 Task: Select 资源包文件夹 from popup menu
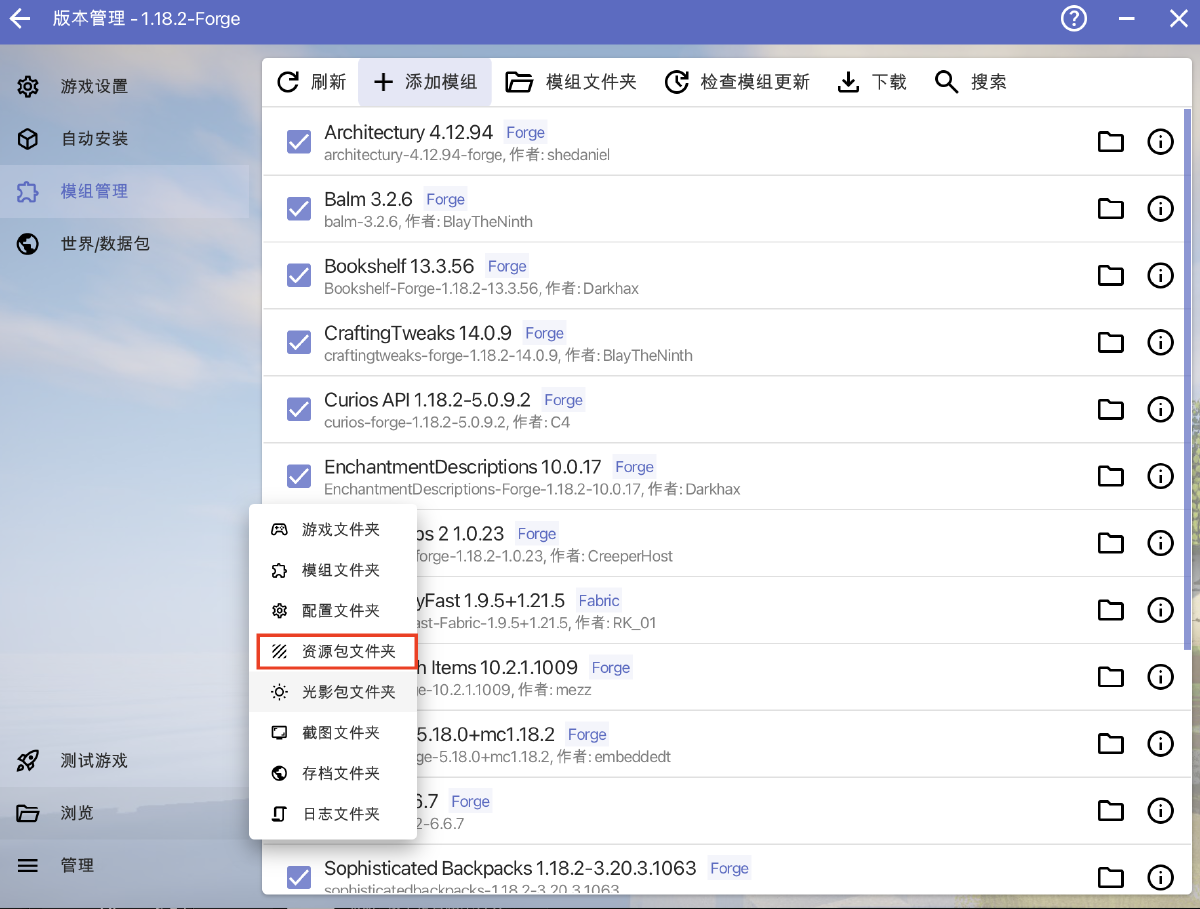(335, 651)
